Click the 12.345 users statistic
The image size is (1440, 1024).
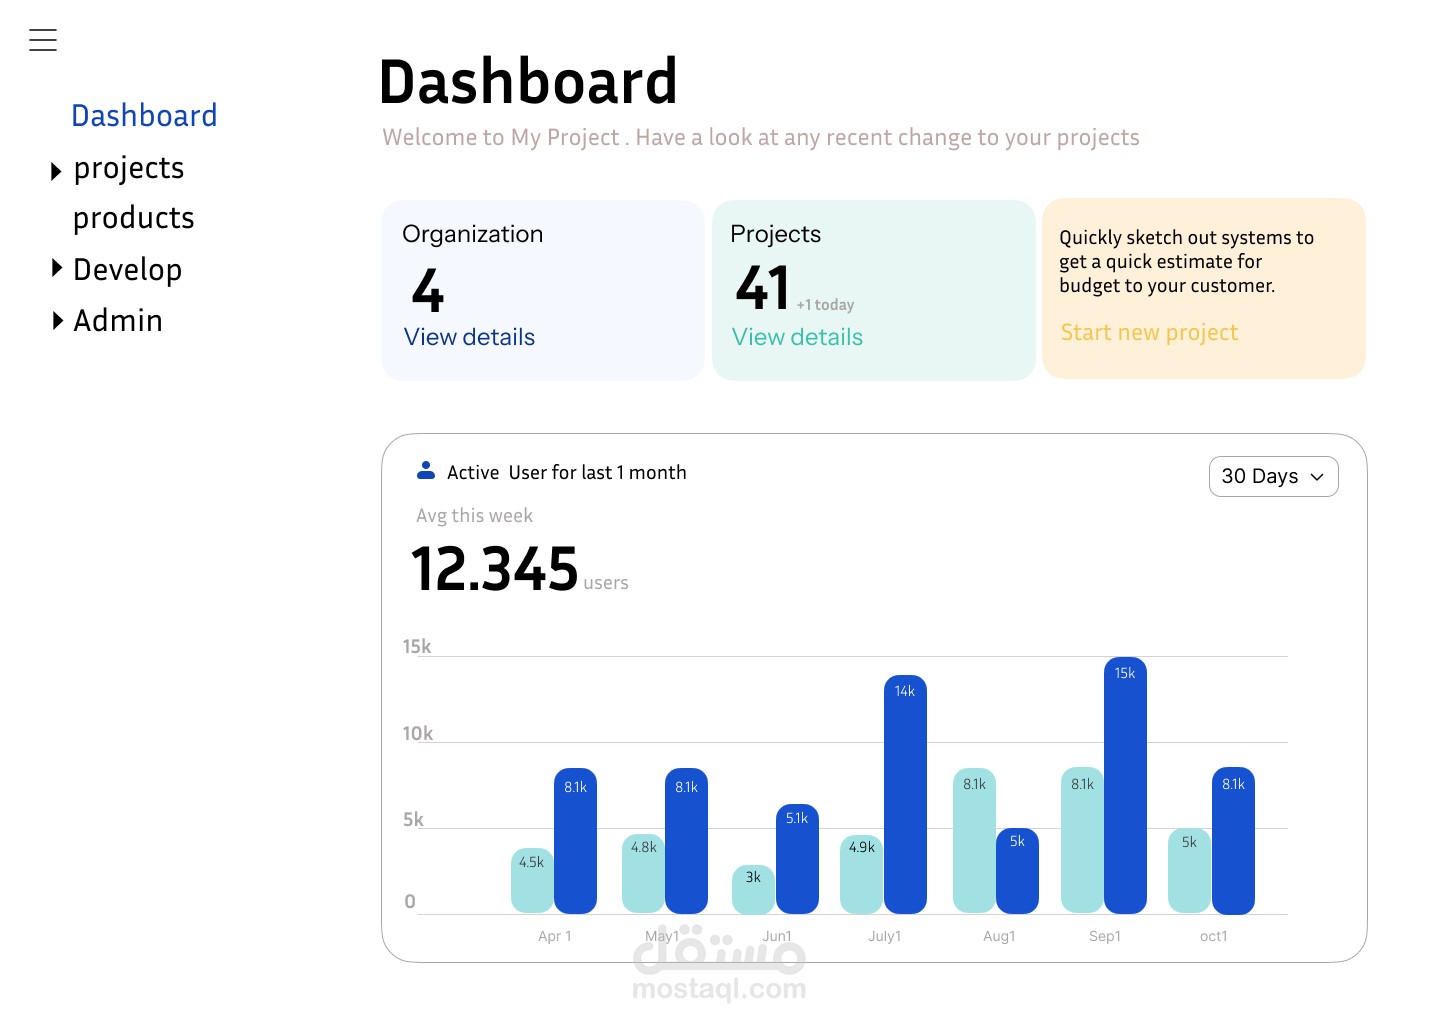coord(495,568)
